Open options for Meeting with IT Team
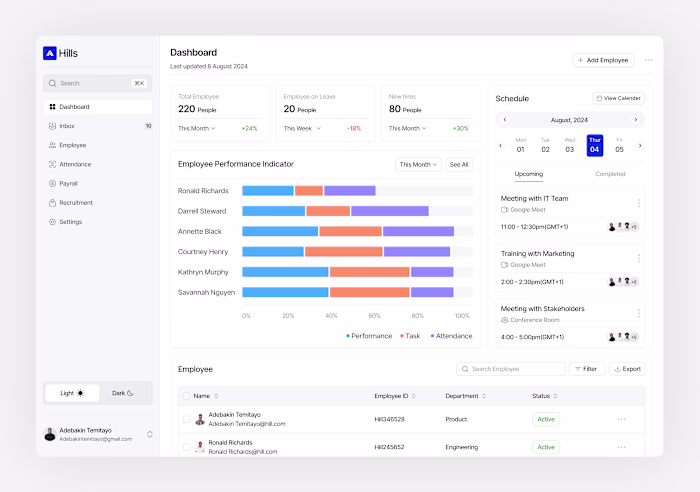This screenshot has width=700, height=492. 639,203
